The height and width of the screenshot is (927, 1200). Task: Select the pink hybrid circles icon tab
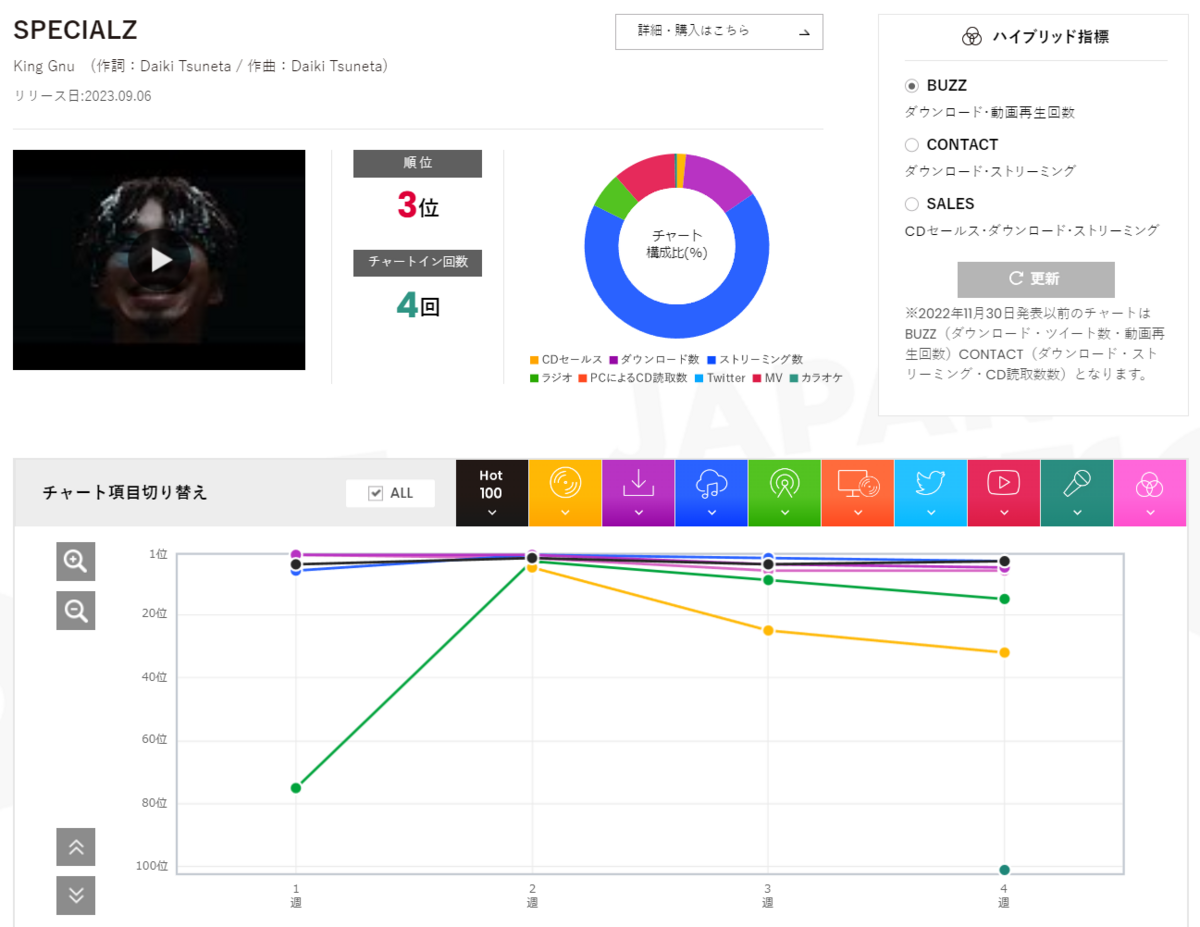(1150, 493)
